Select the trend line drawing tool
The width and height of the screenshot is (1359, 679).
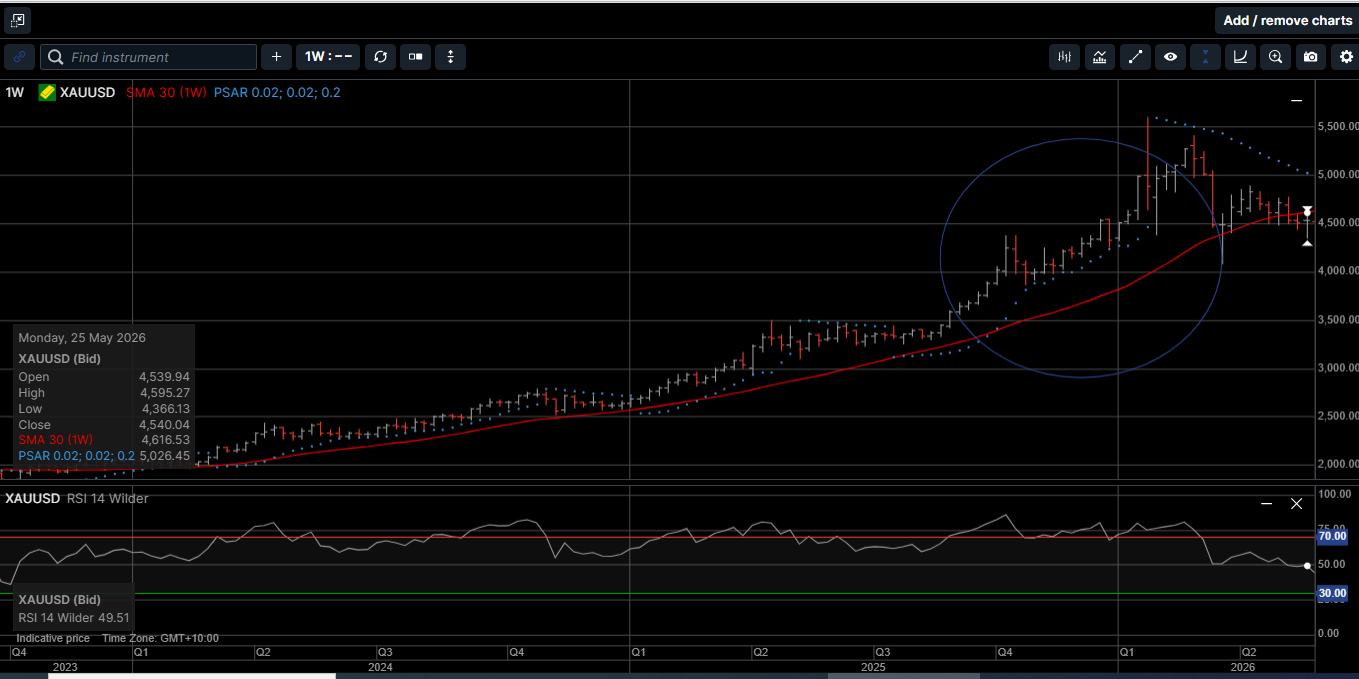(1135, 57)
